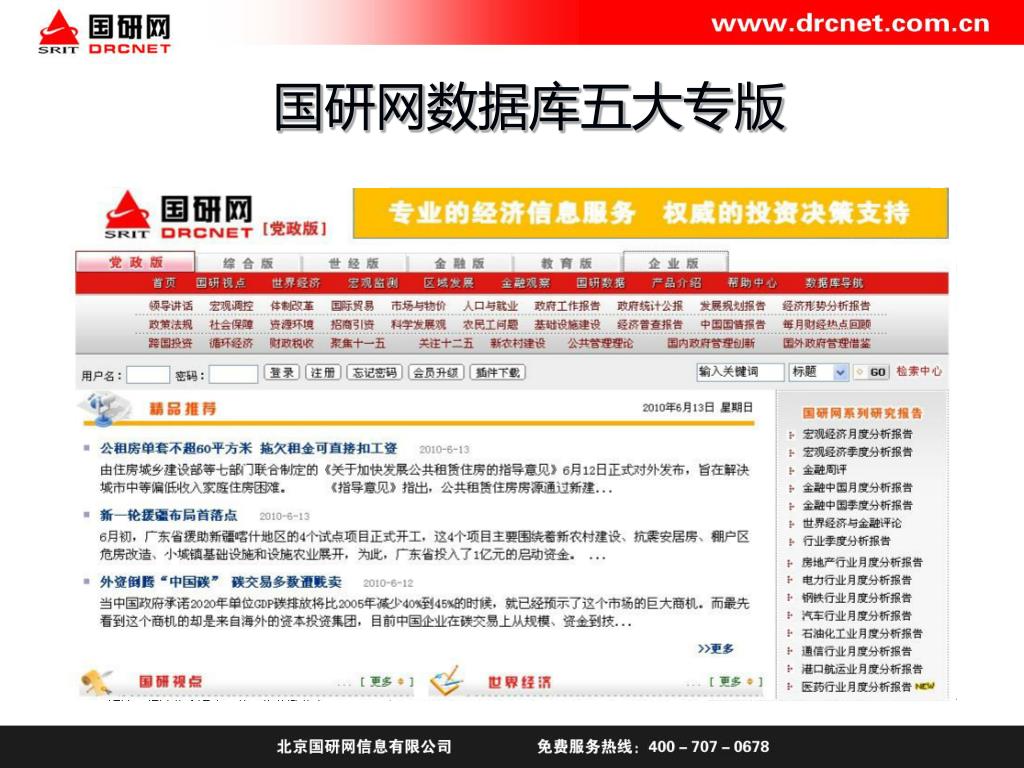The image size is (1024, 768).
Task: Click the >>更多 link under 精品推荐
Action: click(716, 648)
